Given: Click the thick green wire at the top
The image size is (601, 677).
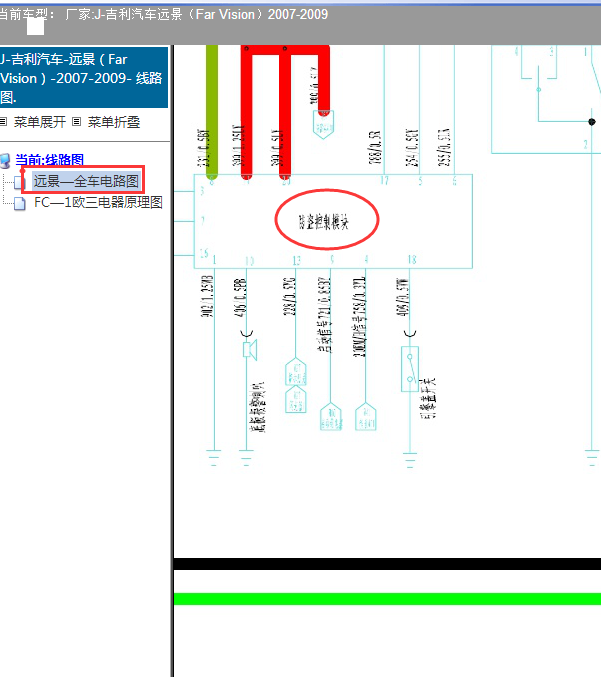Looking at the screenshot, I should (212, 112).
